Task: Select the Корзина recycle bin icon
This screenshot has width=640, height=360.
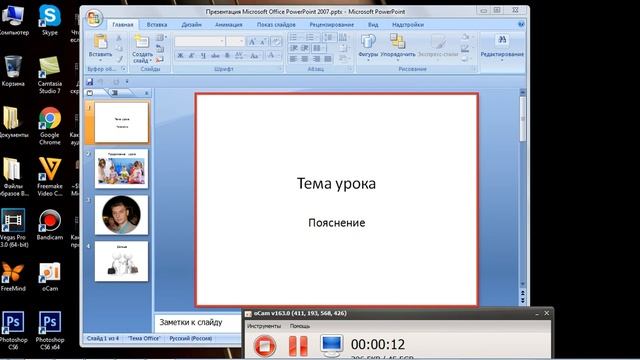Action: (13, 71)
